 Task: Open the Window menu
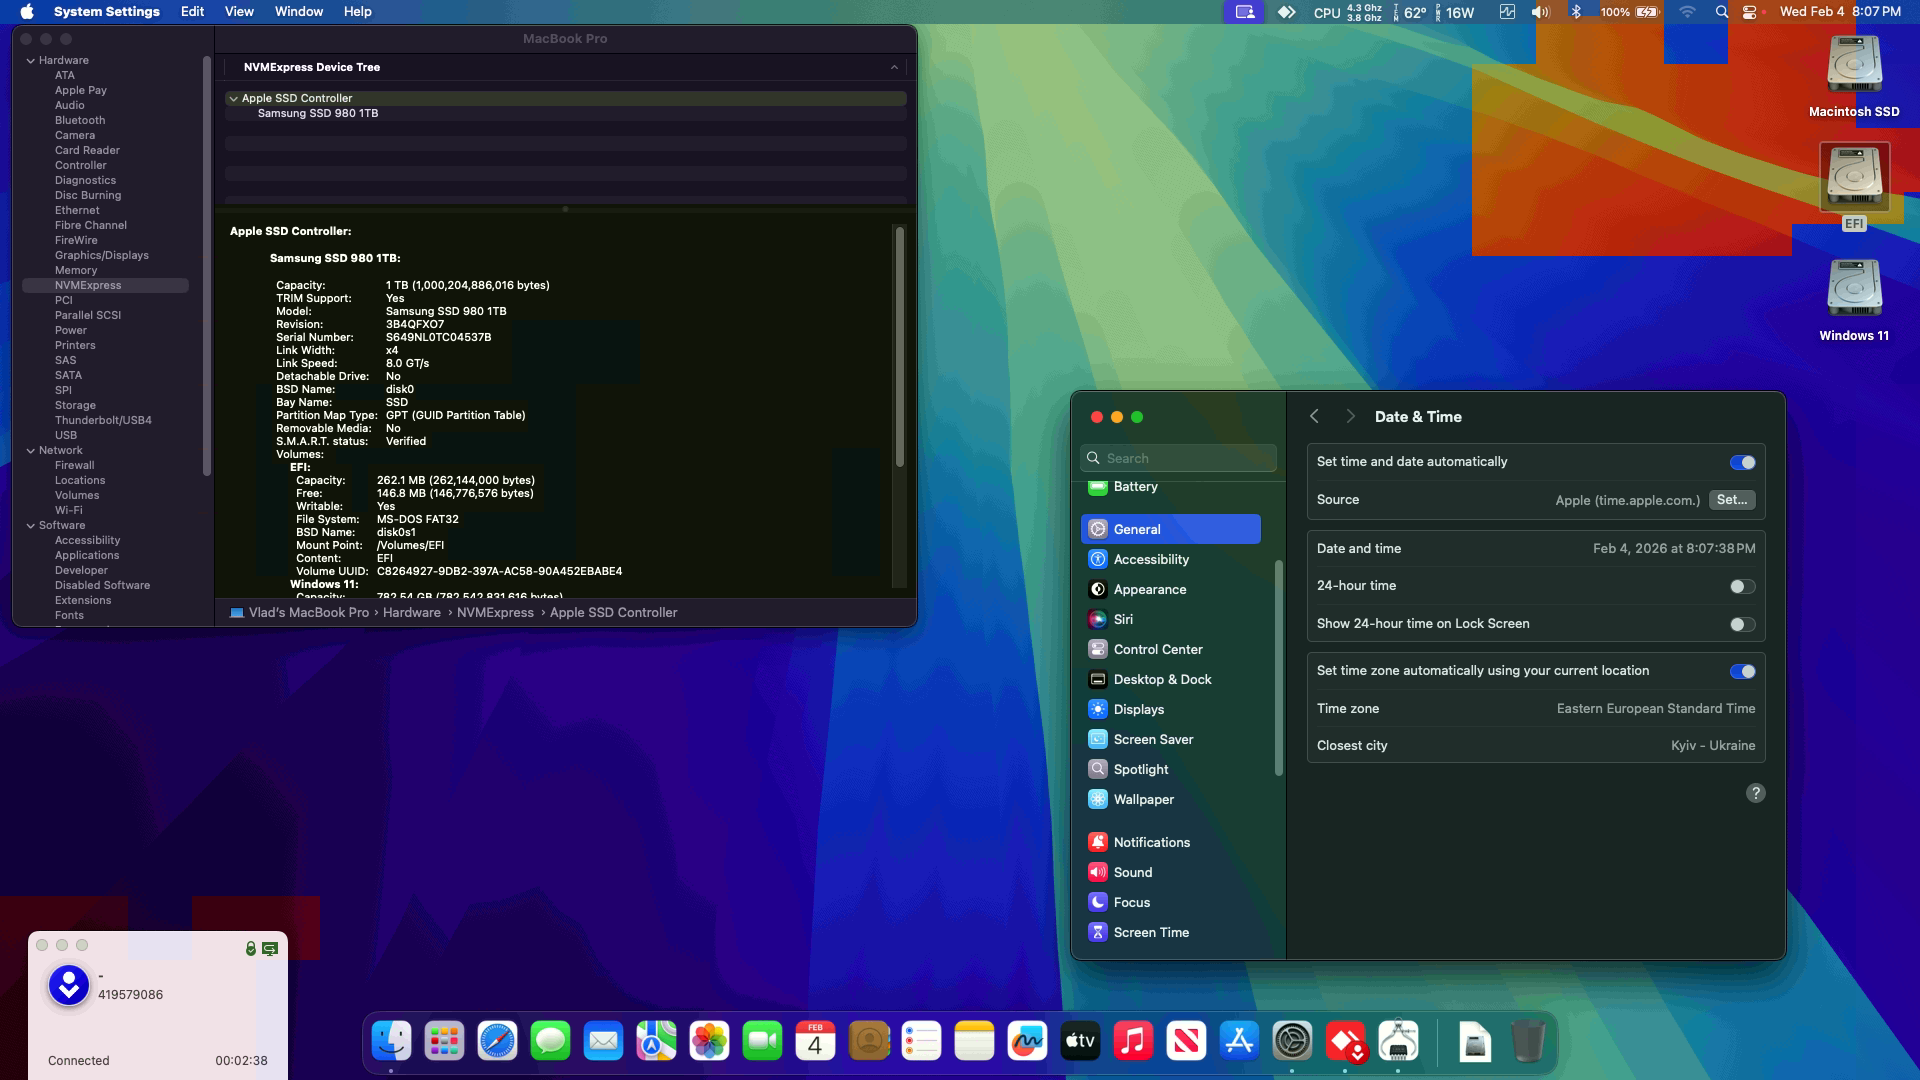click(x=298, y=12)
